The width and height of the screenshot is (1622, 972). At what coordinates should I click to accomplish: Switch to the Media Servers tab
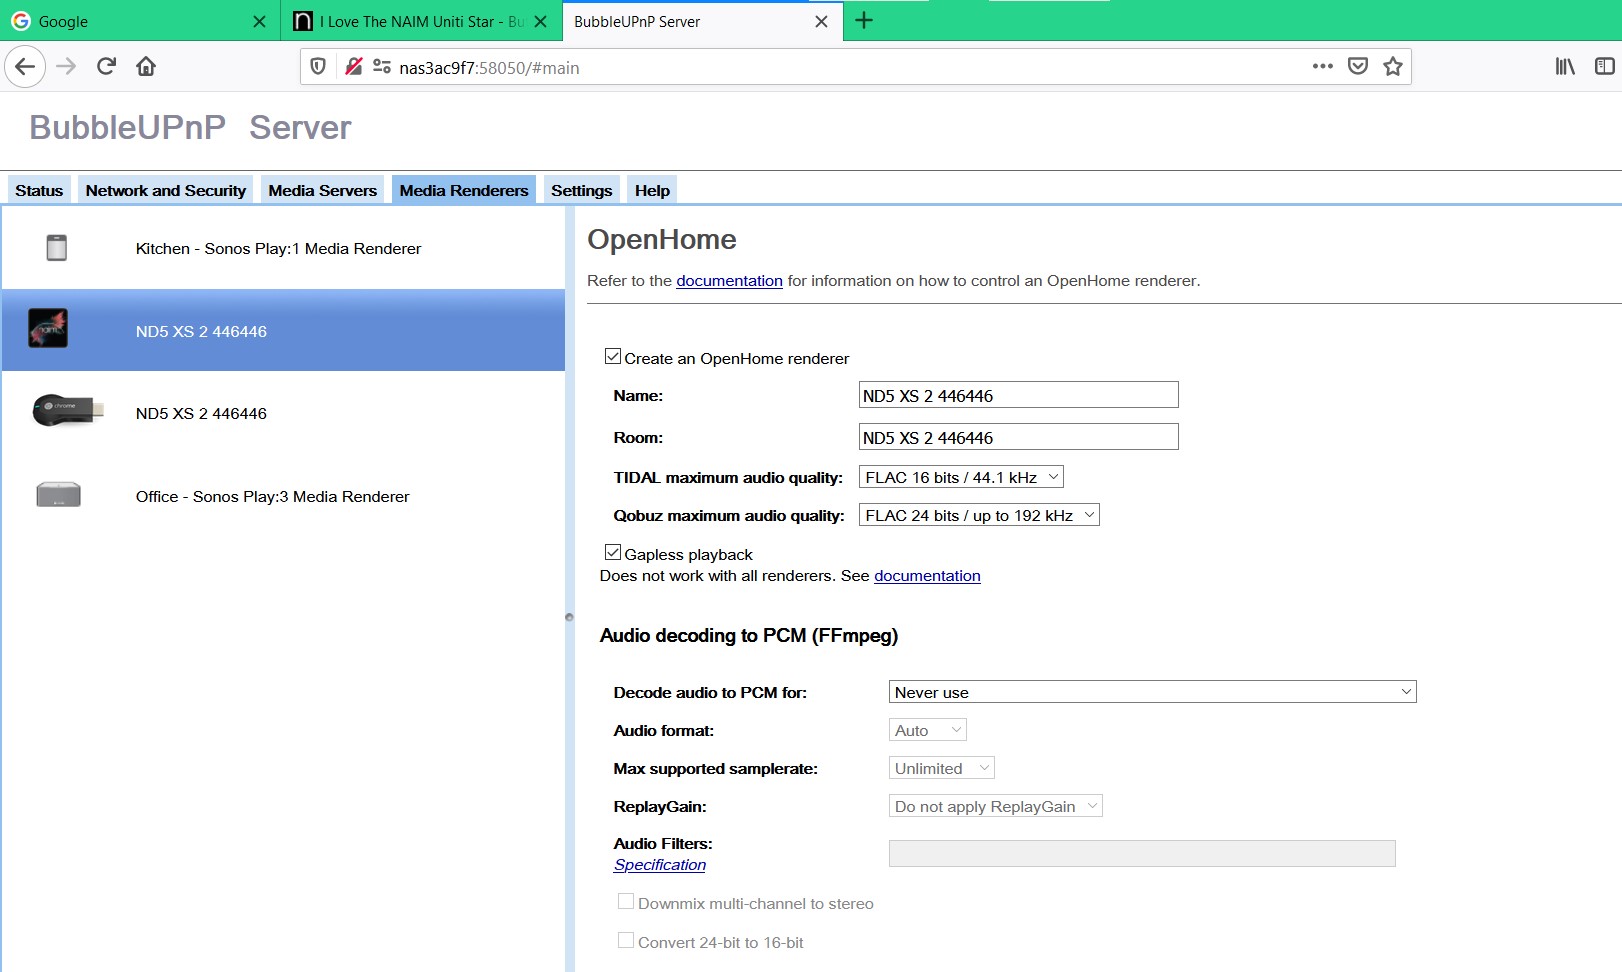pos(322,190)
